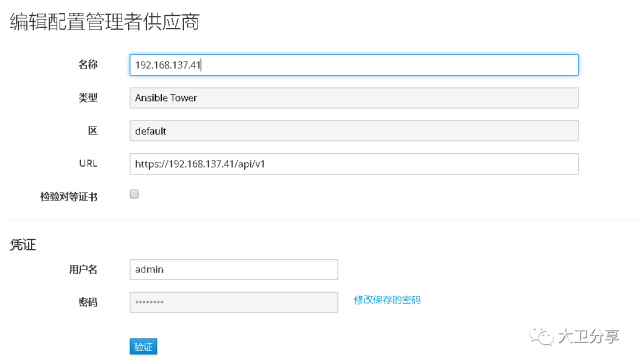Click the WeChat logo icon in watermark
The height and width of the screenshot is (364, 640).
(541, 336)
